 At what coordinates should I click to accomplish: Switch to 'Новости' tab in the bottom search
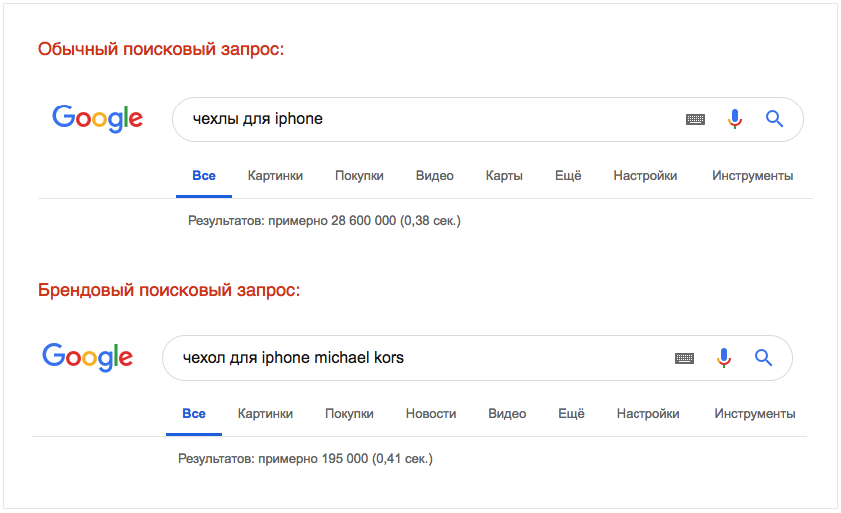point(431,414)
